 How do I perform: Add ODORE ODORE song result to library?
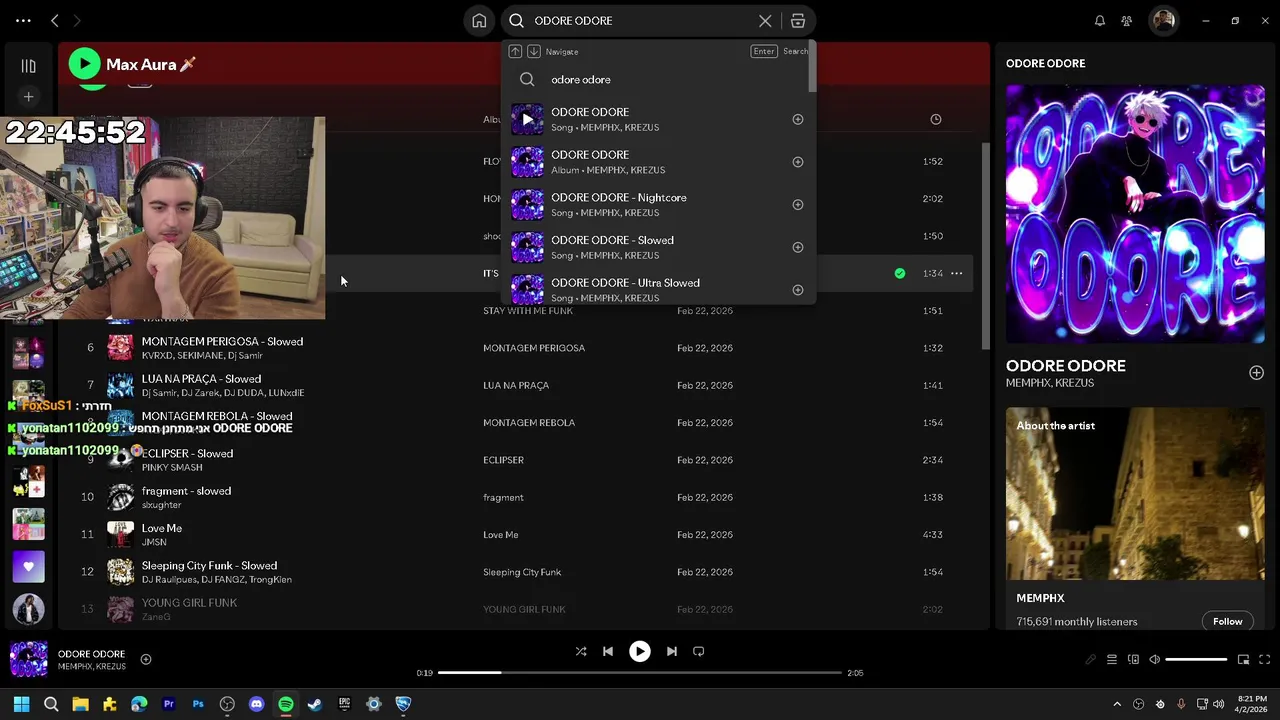[x=798, y=119]
